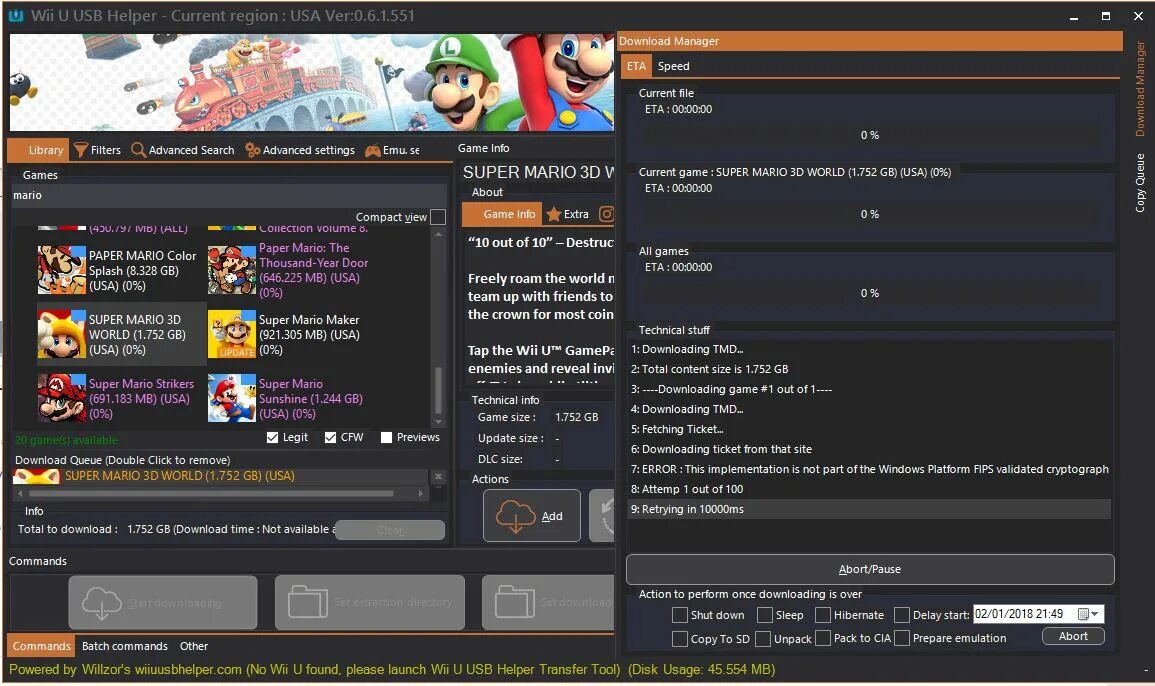
Task: Click the All games progress bar
Action: pos(870,293)
